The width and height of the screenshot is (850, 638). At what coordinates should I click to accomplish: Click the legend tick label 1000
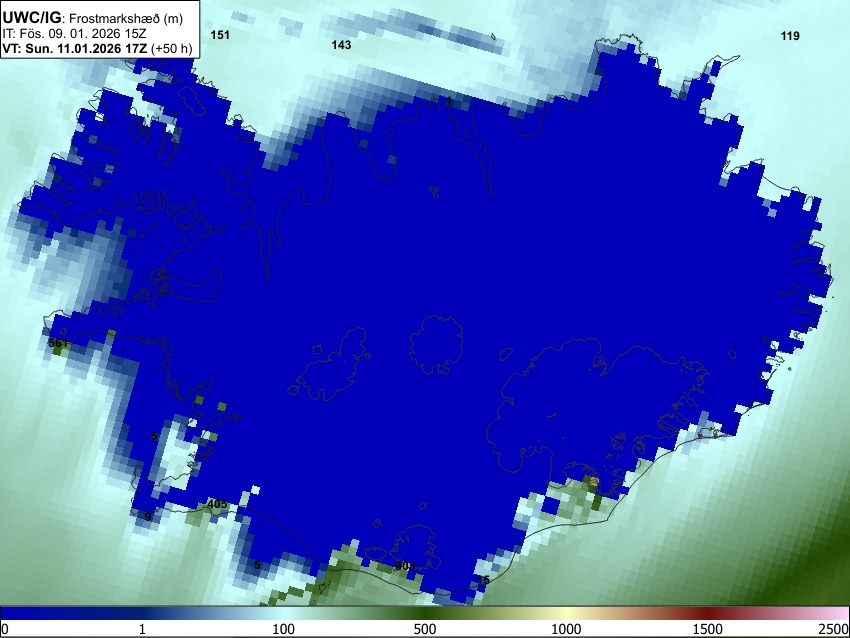pyautogui.click(x=566, y=629)
